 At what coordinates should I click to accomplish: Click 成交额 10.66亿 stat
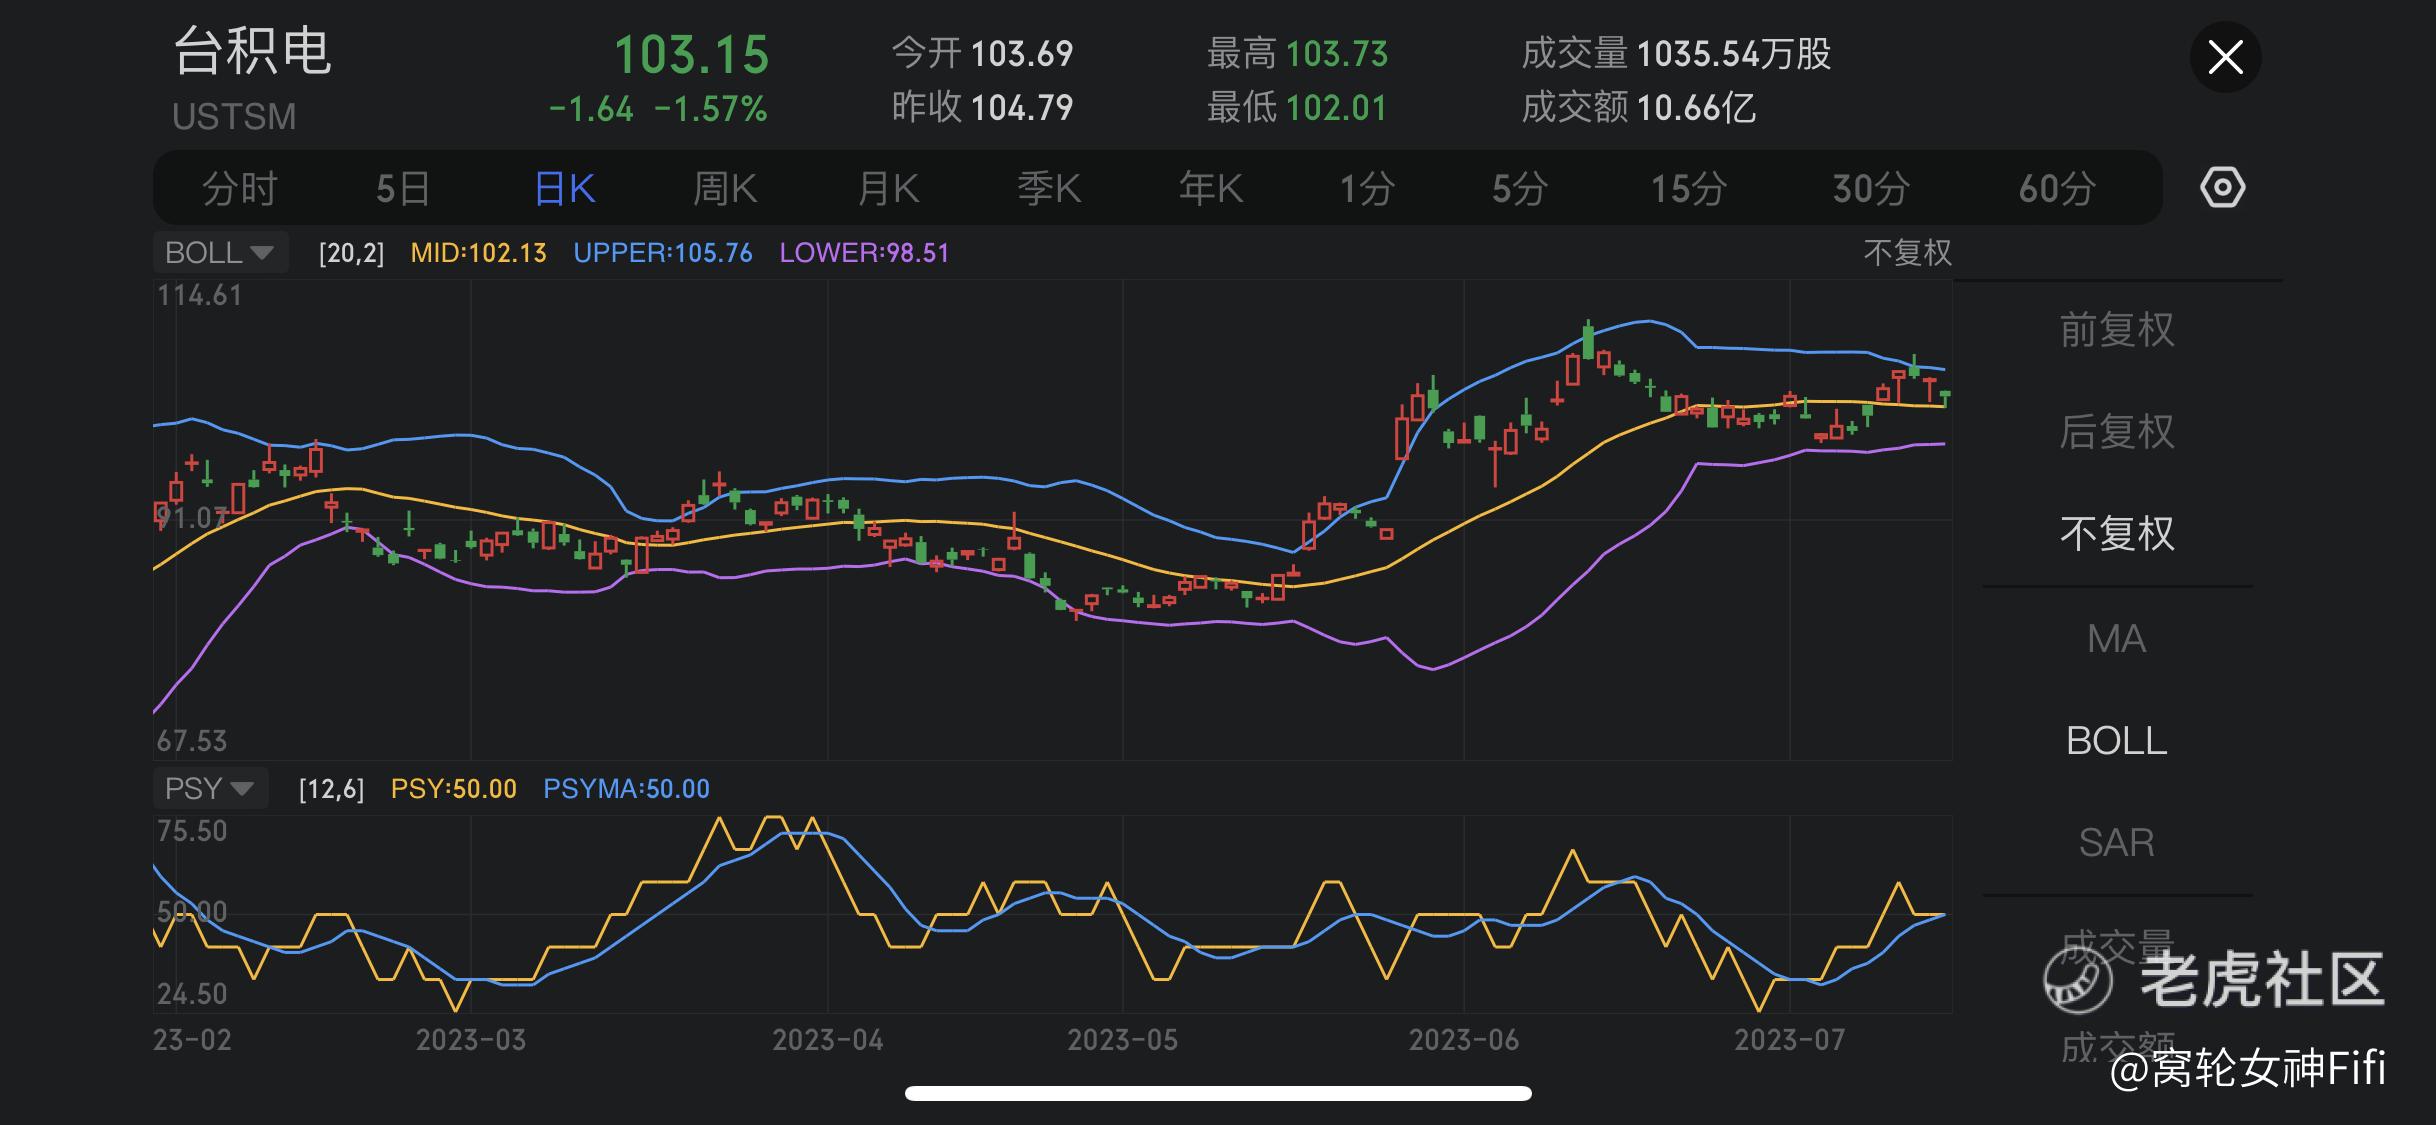[x=1639, y=107]
